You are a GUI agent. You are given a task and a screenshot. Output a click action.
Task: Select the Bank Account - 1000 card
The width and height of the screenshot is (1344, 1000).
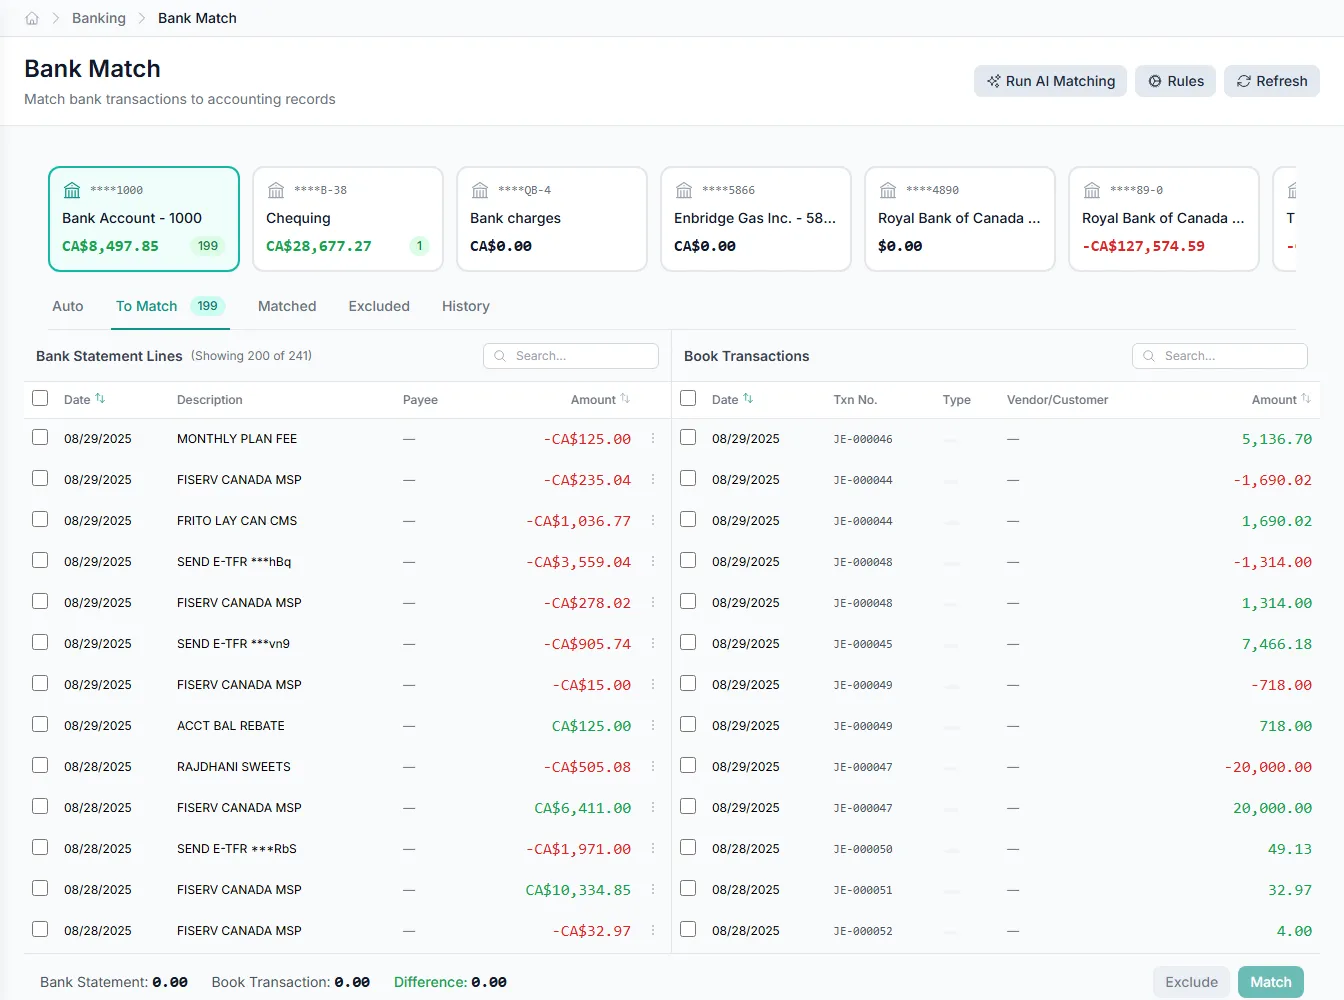pyautogui.click(x=144, y=219)
